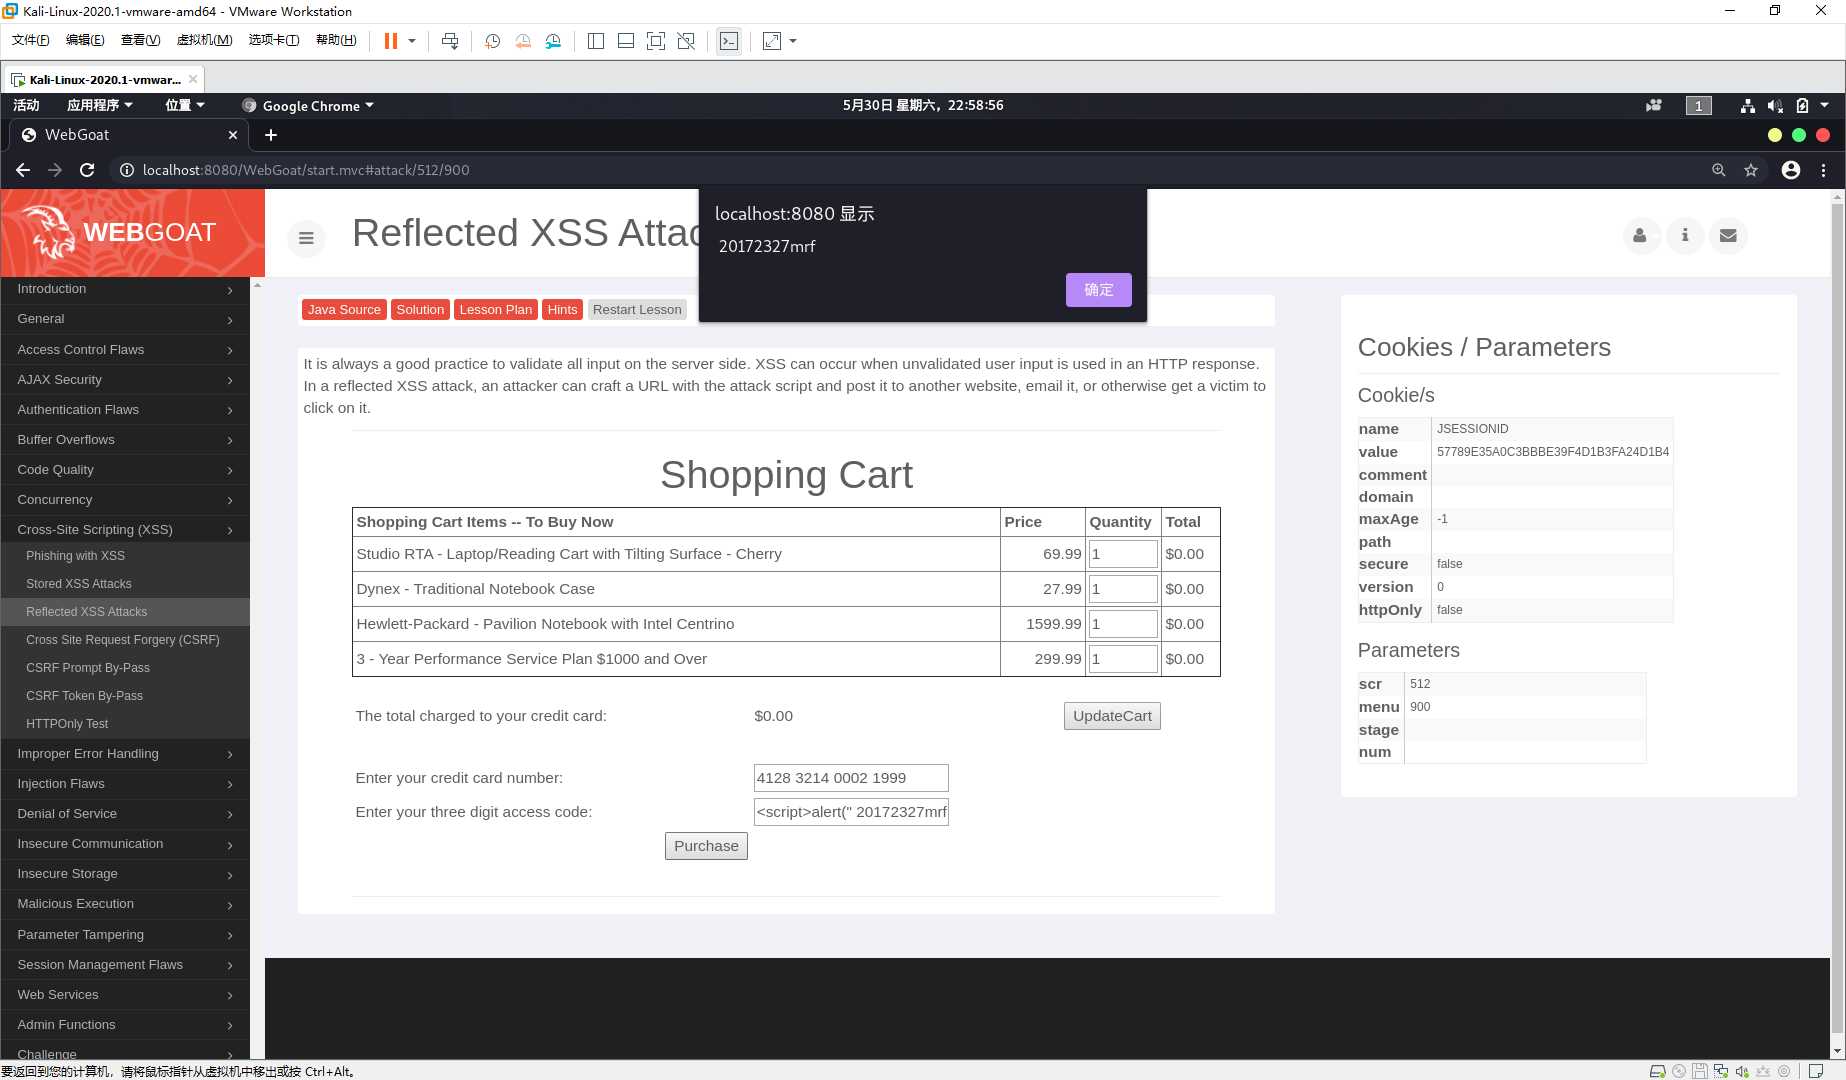Viewport: 1846px width, 1080px height.
Task: Open the 选项卡(T) menu
Action: click(274, 40)
